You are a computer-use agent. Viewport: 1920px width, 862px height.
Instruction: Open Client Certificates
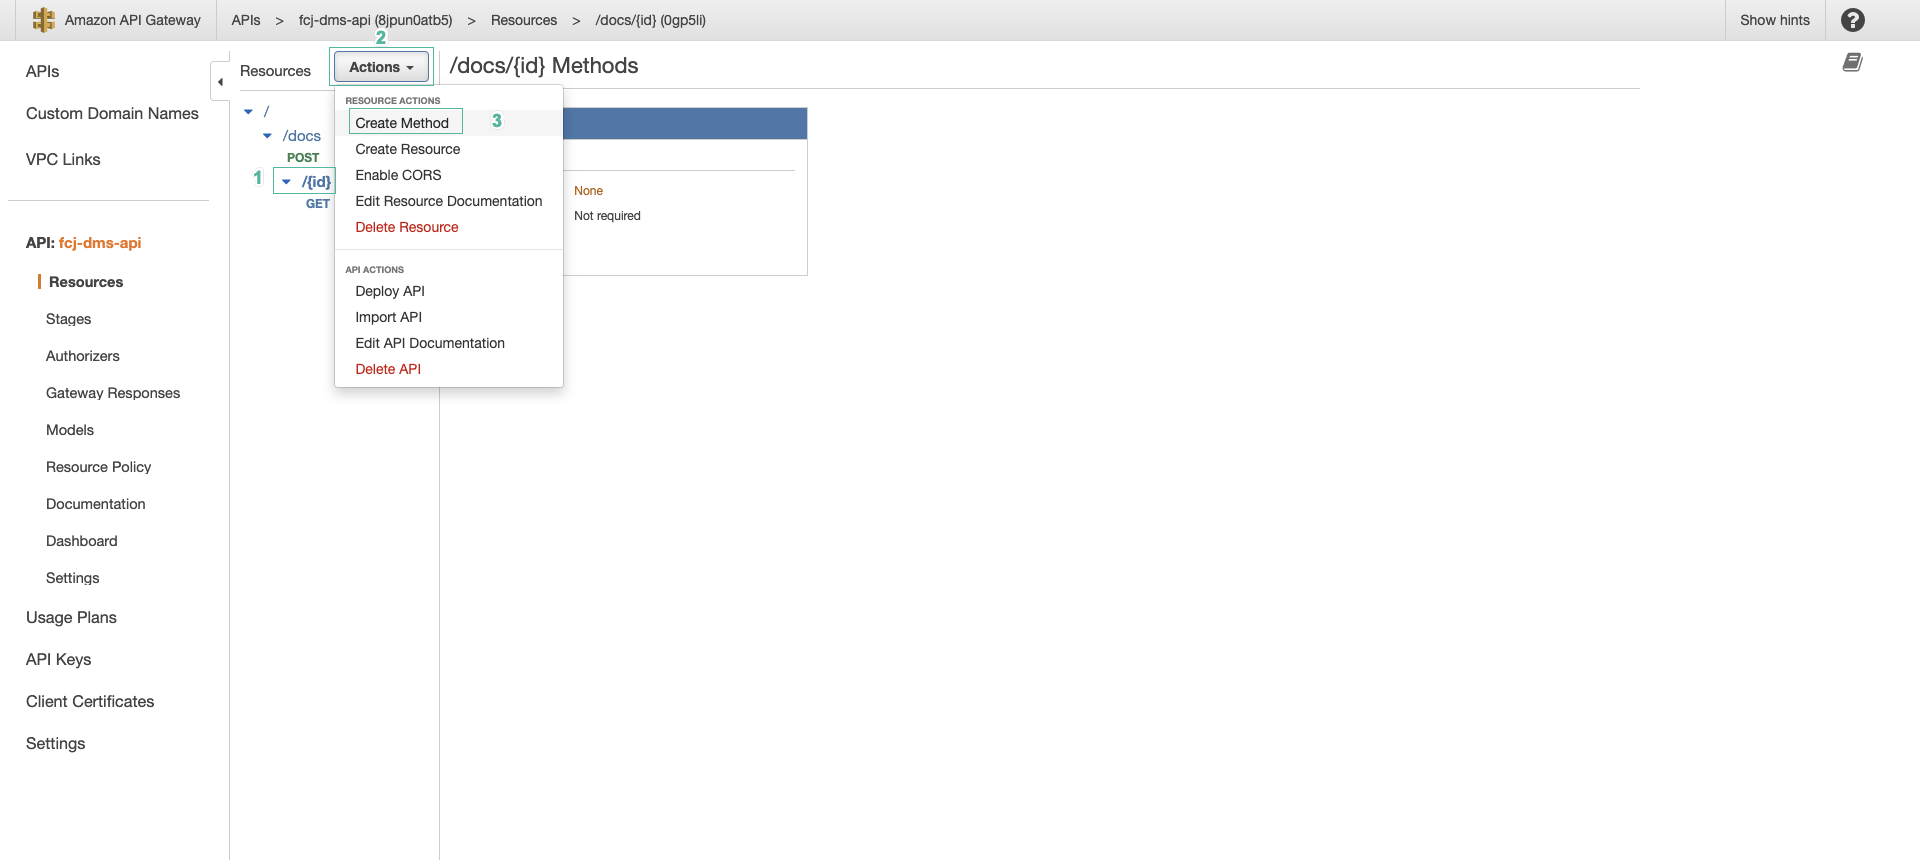point(90,701)
